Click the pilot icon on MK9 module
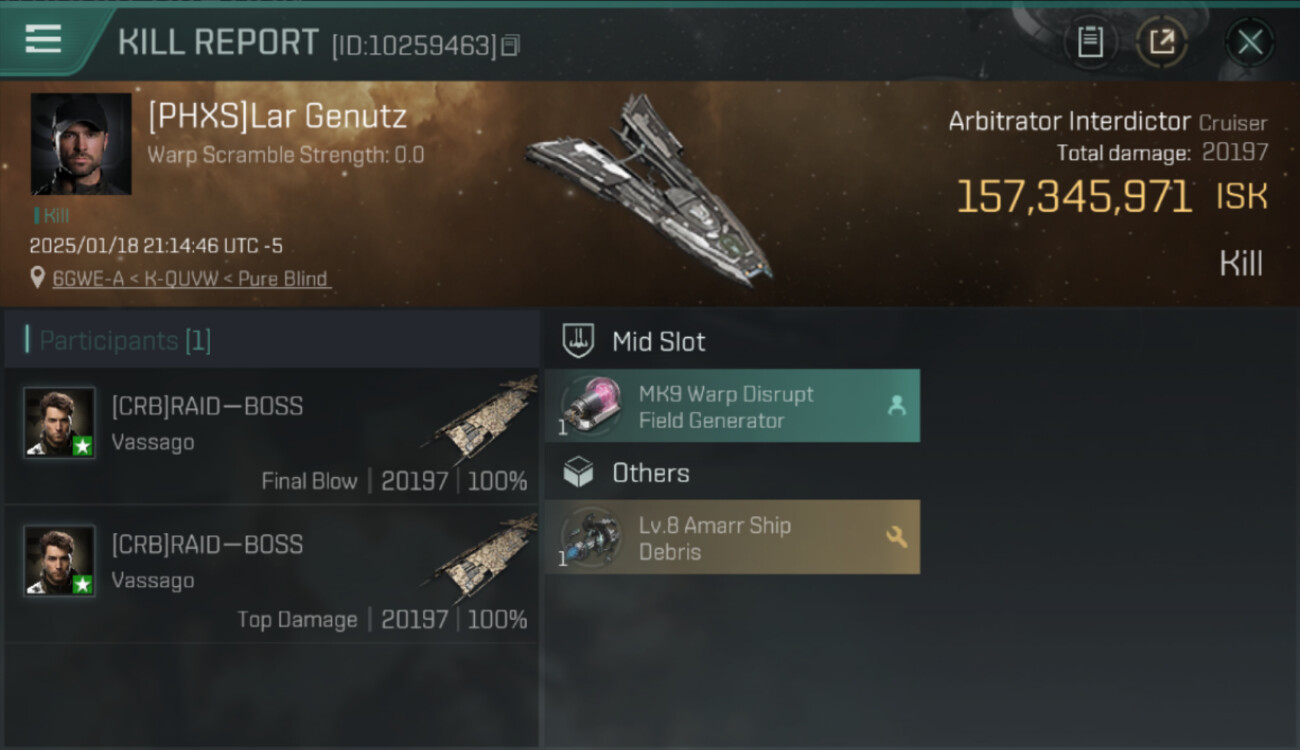This screenshot has width=1300, height=750. (896, 405)
